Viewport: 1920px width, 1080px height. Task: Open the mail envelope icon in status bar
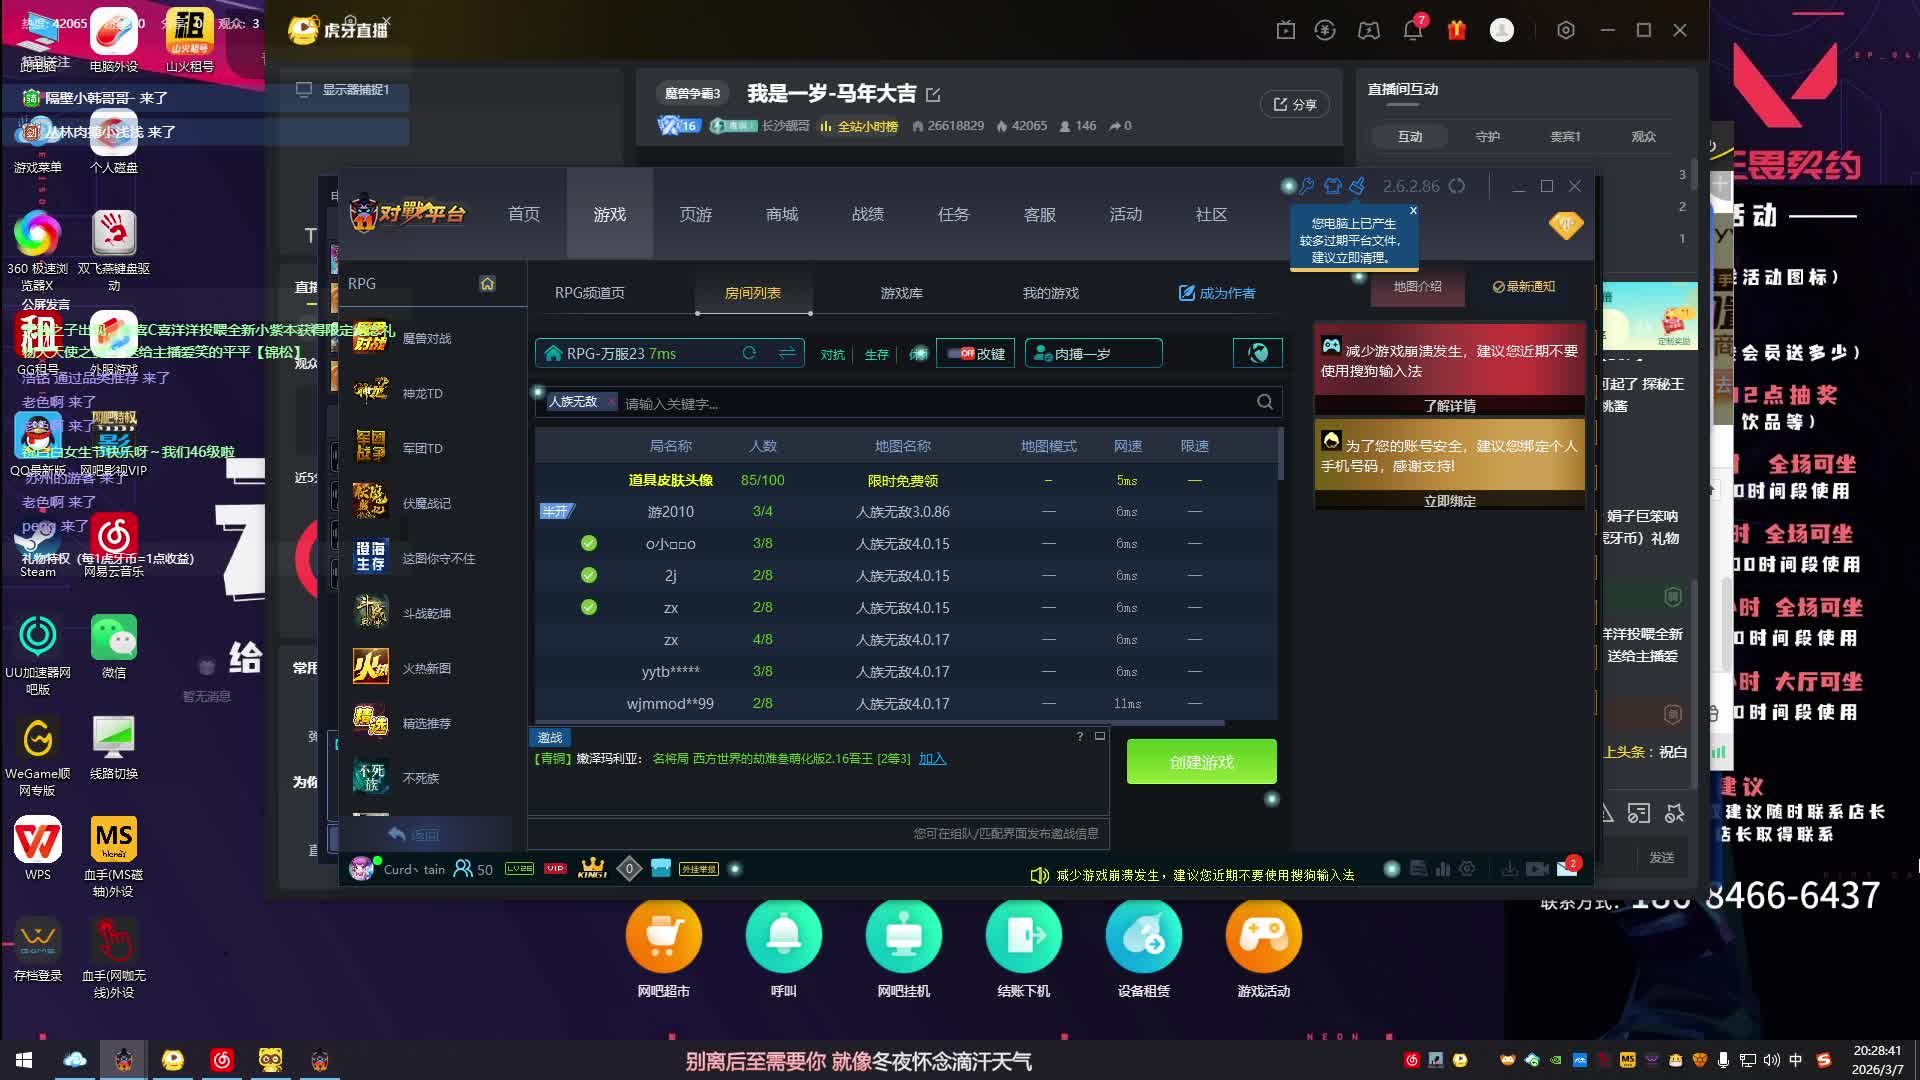click(x=1567, y=869)
